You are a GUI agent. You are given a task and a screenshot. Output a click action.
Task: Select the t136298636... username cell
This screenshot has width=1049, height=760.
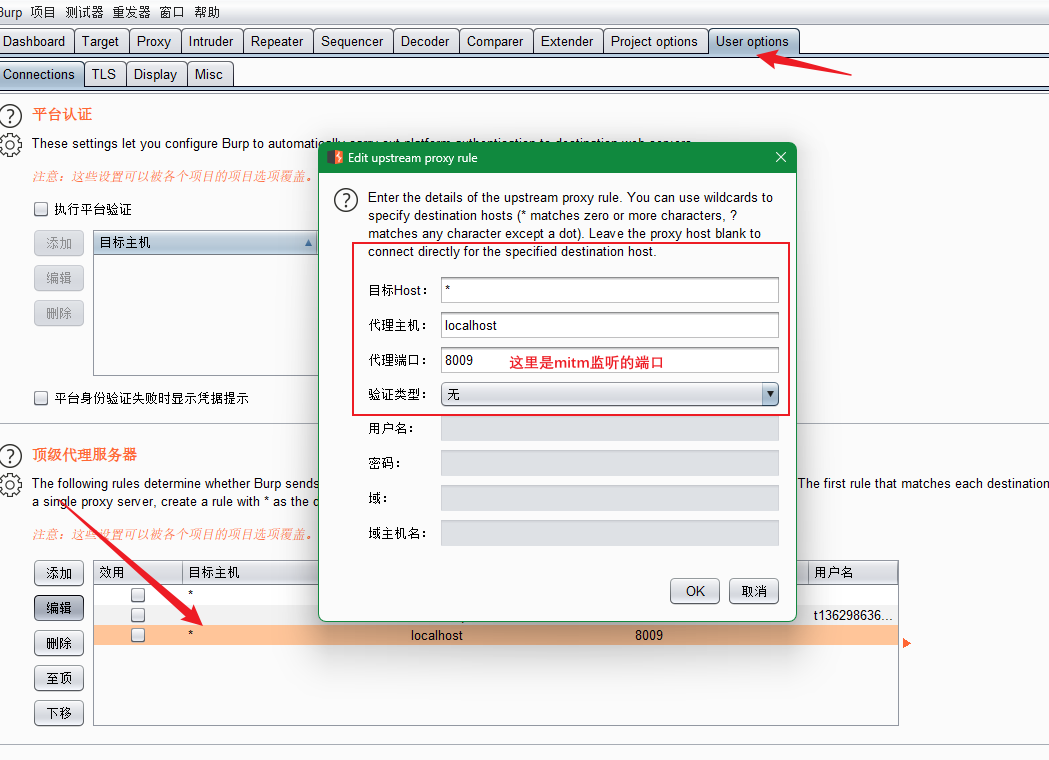click(x=852, y=615)
